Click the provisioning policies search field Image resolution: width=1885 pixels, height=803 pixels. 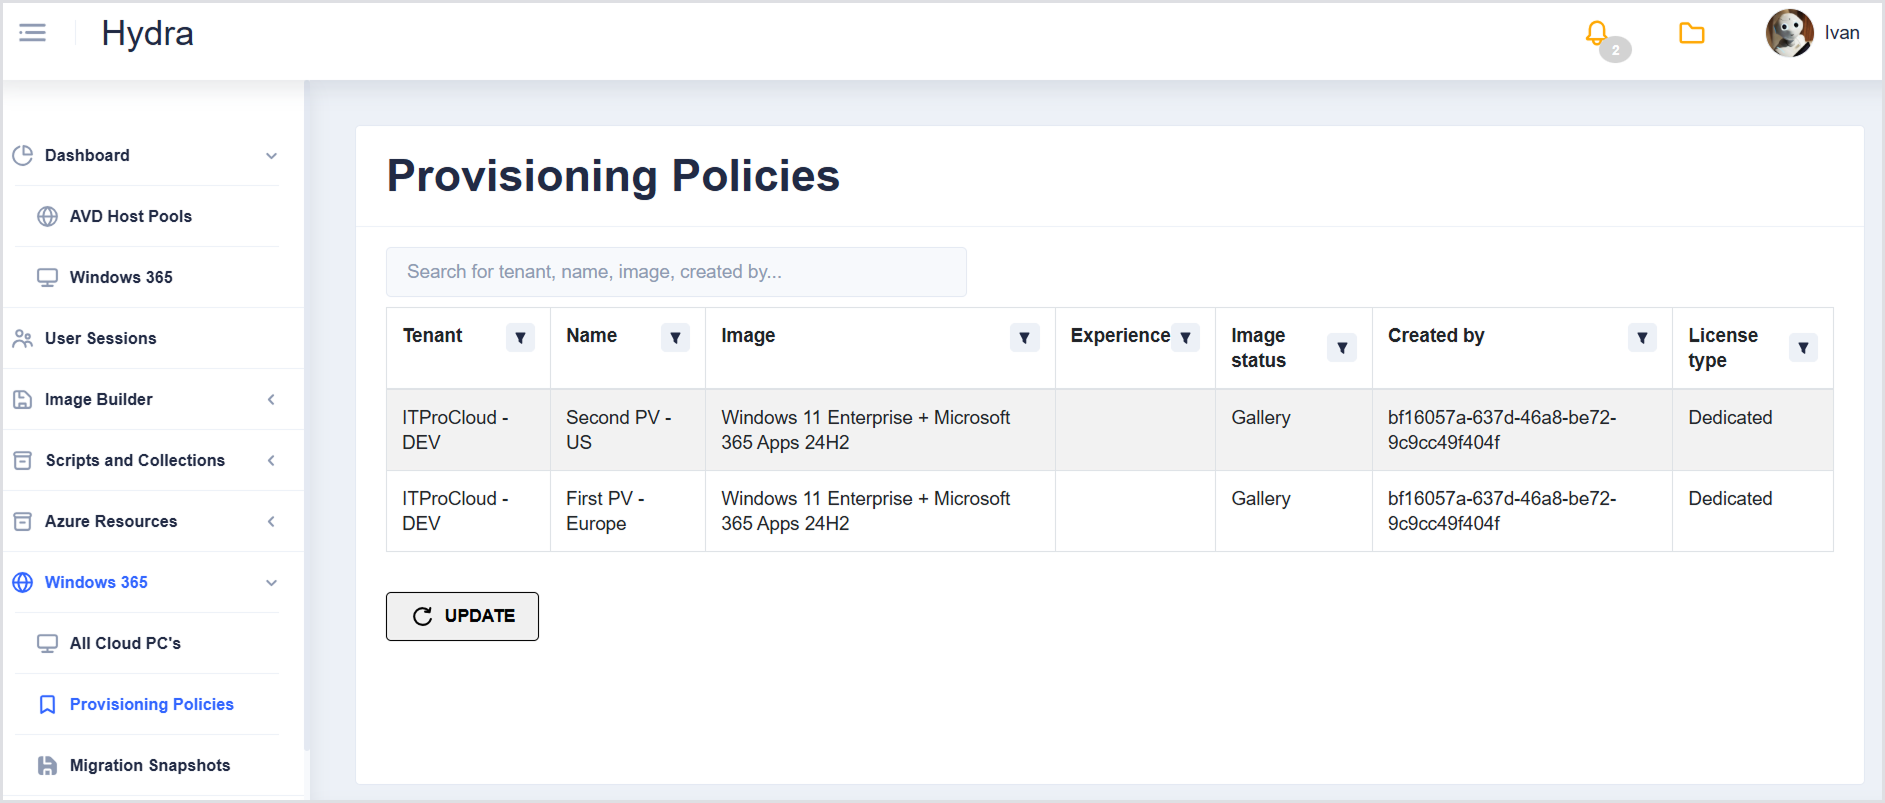[676, 272]
